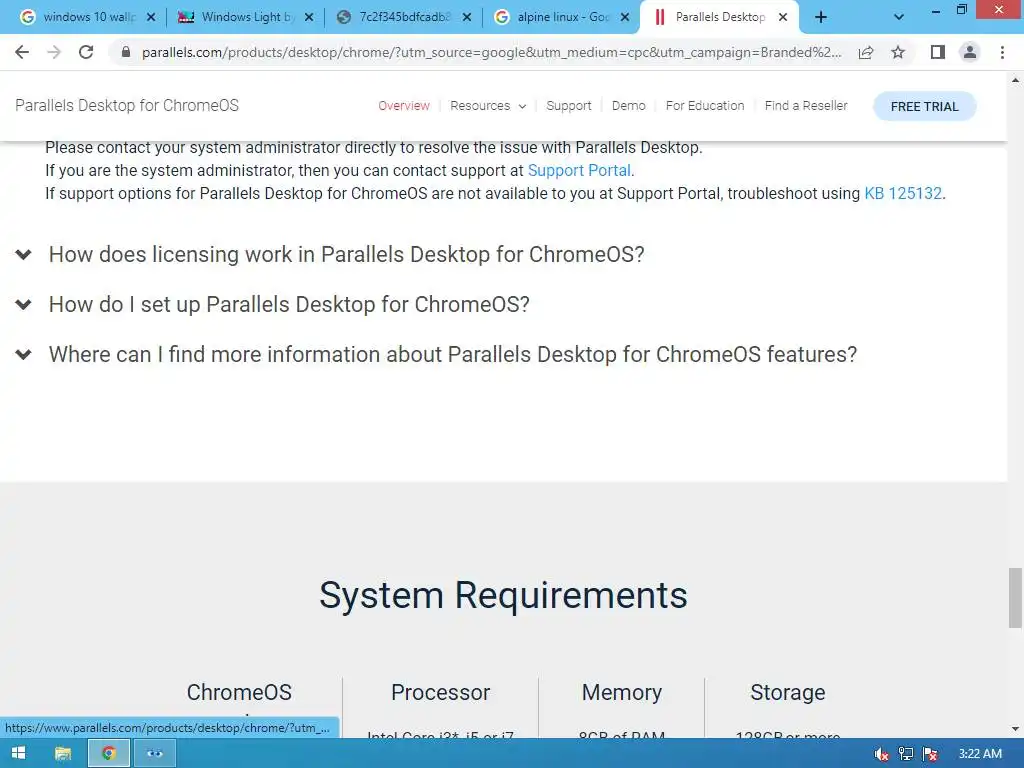Click the 3:22 AM taskbar clock
This screenshot has height=768, width=1024.
[980, 754]
